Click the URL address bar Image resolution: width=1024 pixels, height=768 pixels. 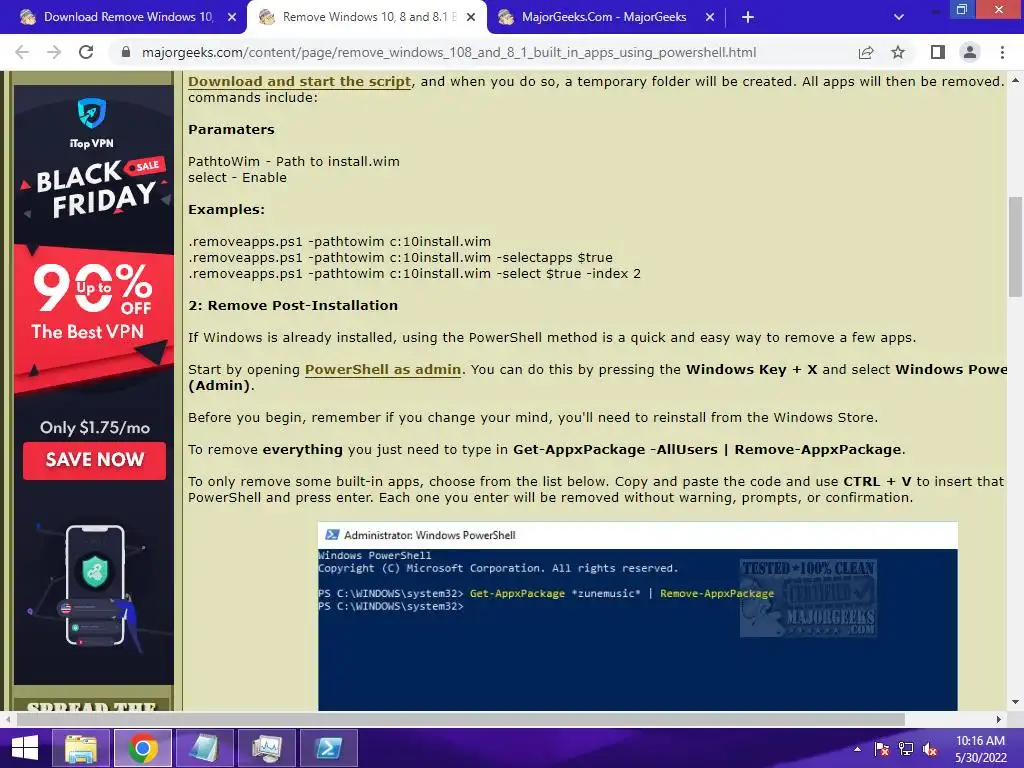[x=449, y=52]
